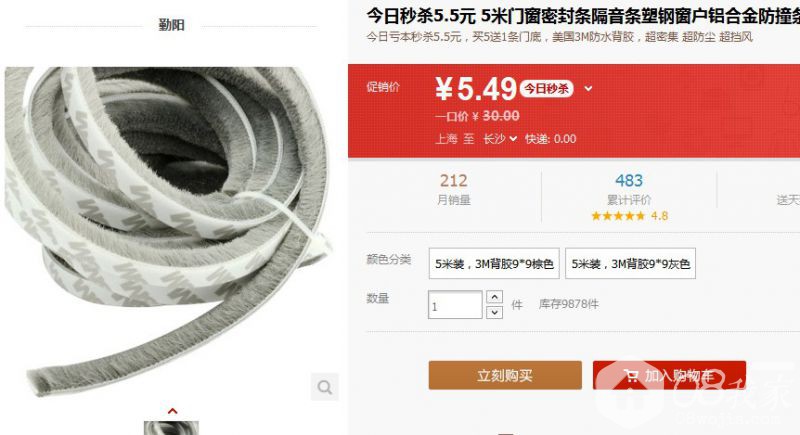
Task: Click the quantity input field
Action: [x=455, y=305]
